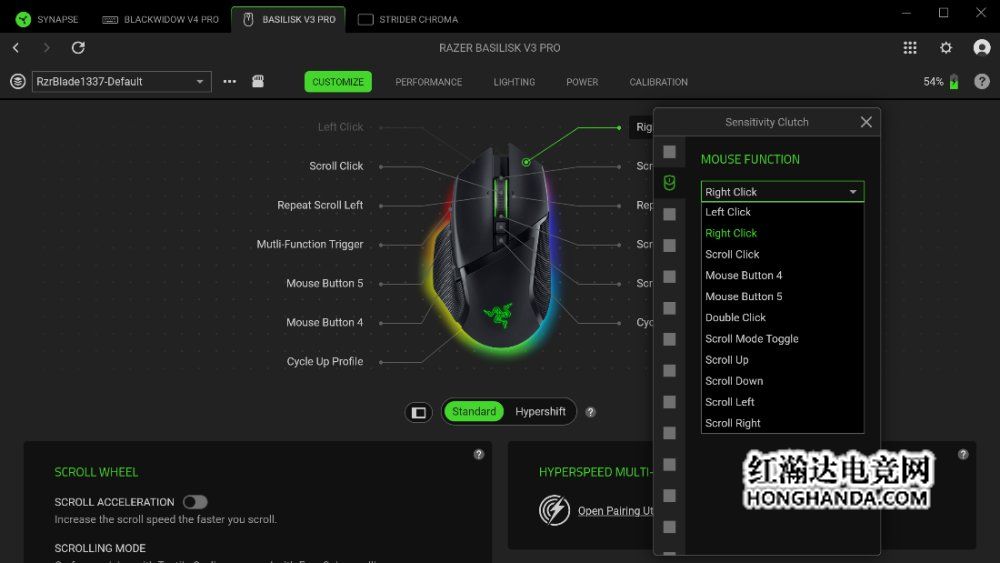Screen dimensions: 1000x563
Task: Select Double Click option
Action: 783,317
